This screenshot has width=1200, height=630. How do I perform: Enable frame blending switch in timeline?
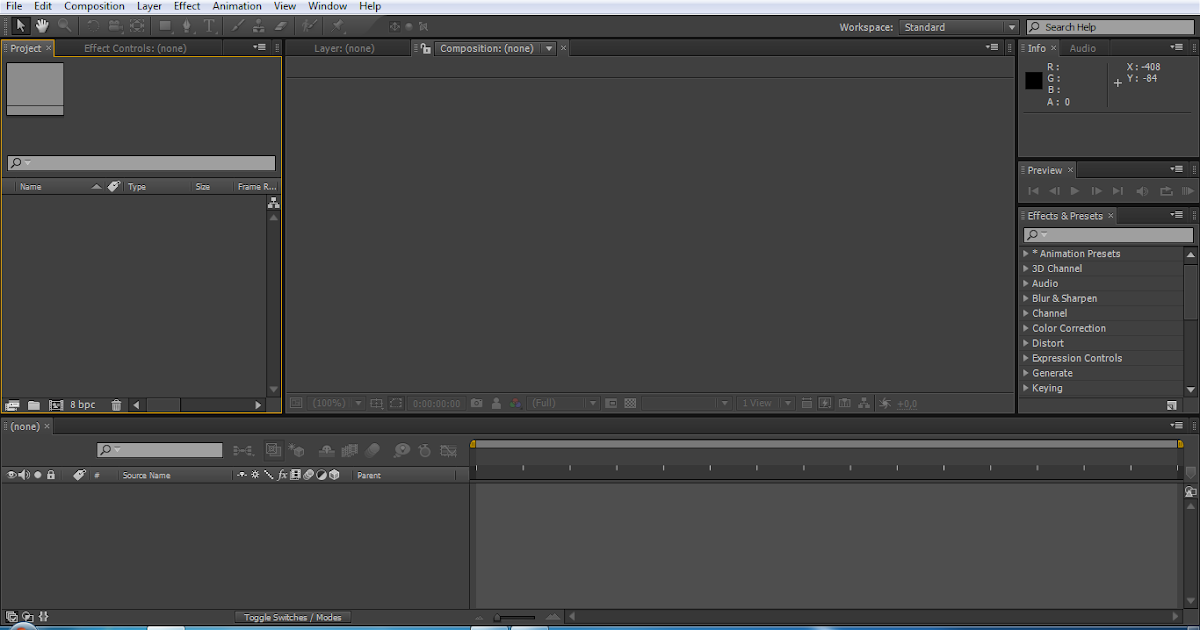[350, 451]
